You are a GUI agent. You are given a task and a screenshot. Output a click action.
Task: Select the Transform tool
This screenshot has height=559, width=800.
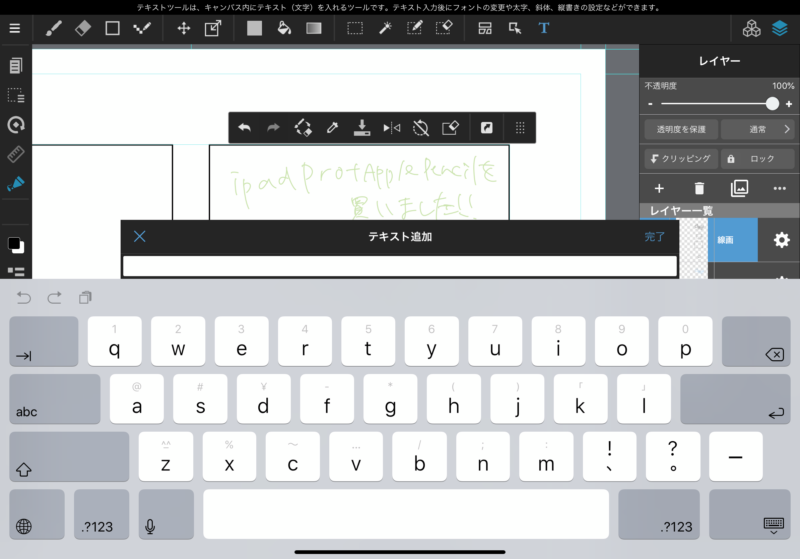click(213, 29)
